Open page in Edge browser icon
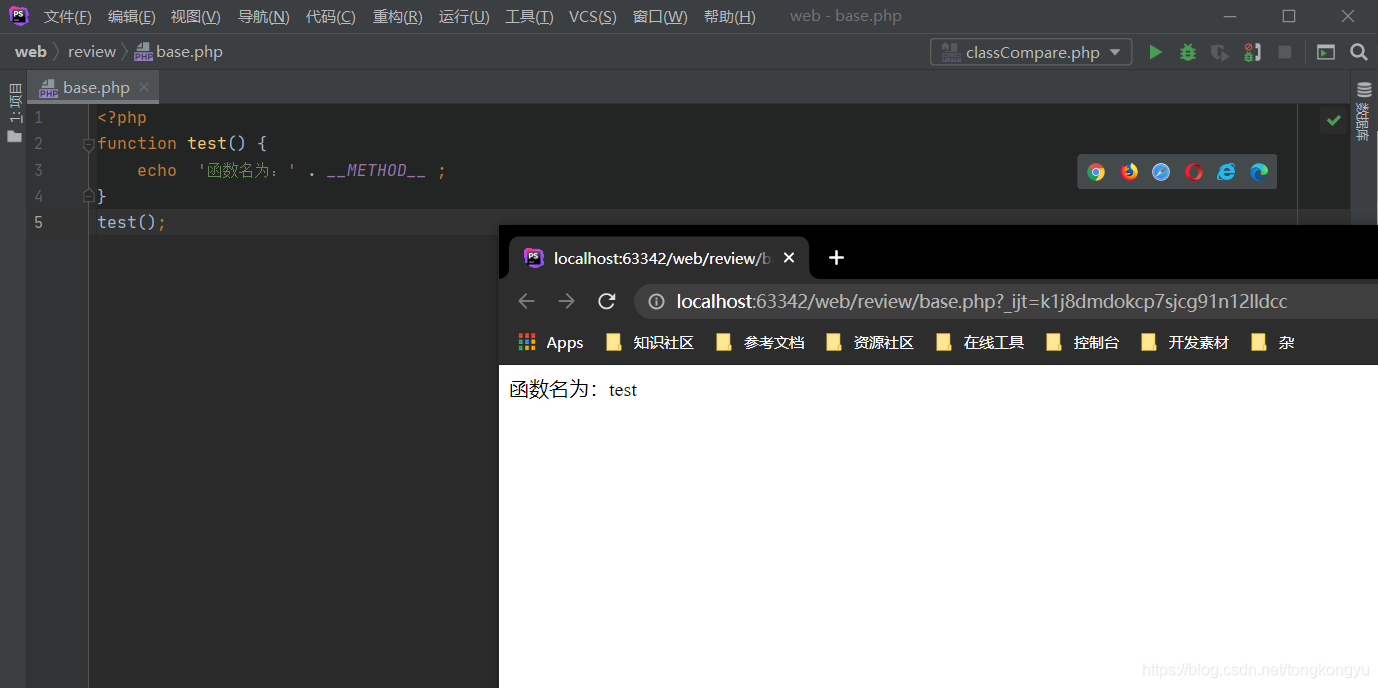Viewport: 1378px width, 688px height. (1259, 172)
